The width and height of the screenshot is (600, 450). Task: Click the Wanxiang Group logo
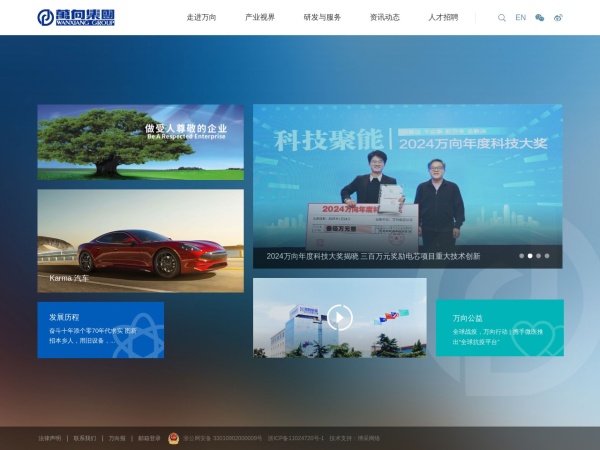tap(76, 17)
